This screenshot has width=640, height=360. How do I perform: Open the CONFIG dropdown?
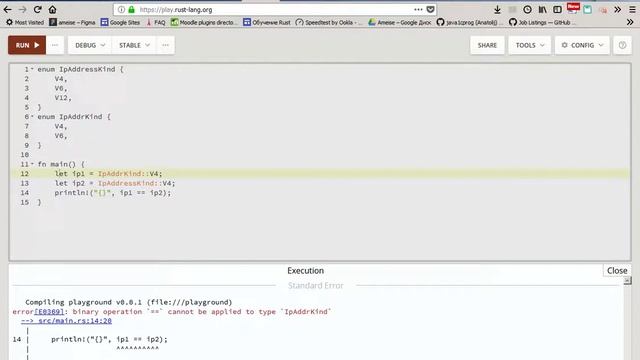pos(582,45)
